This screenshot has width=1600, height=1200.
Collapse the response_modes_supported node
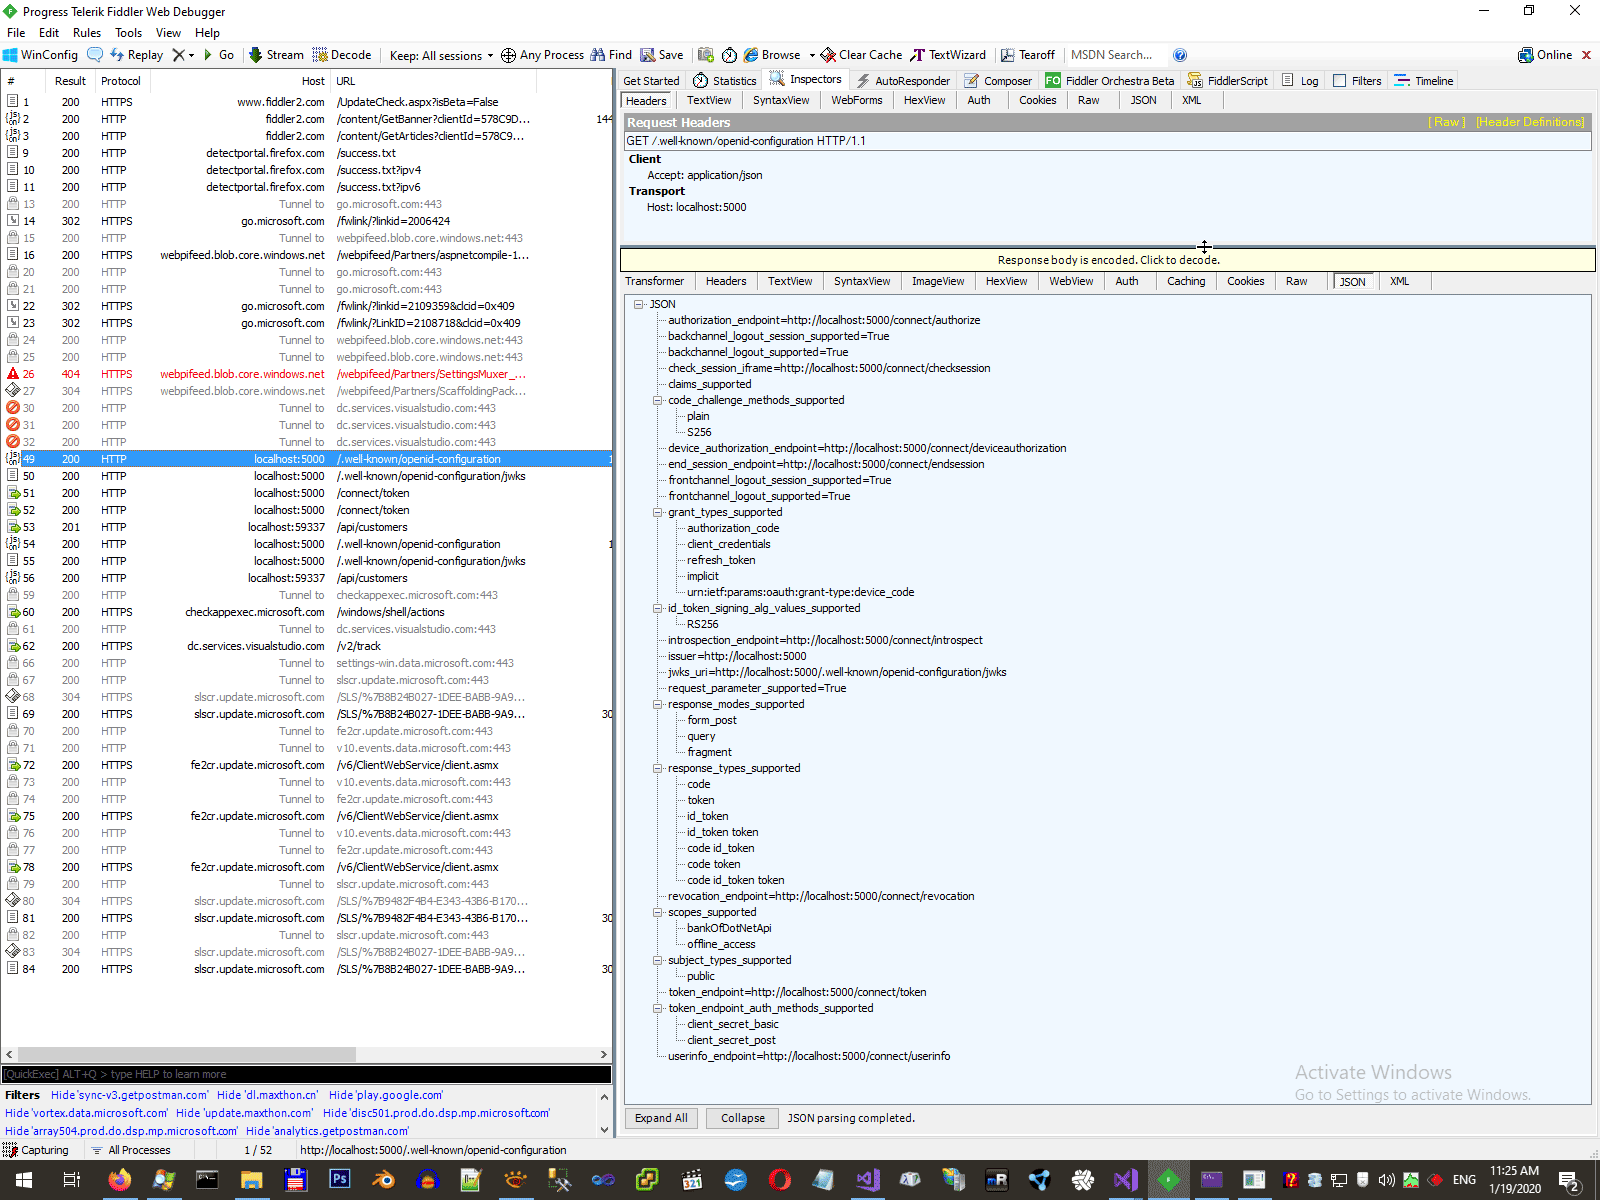658,704
